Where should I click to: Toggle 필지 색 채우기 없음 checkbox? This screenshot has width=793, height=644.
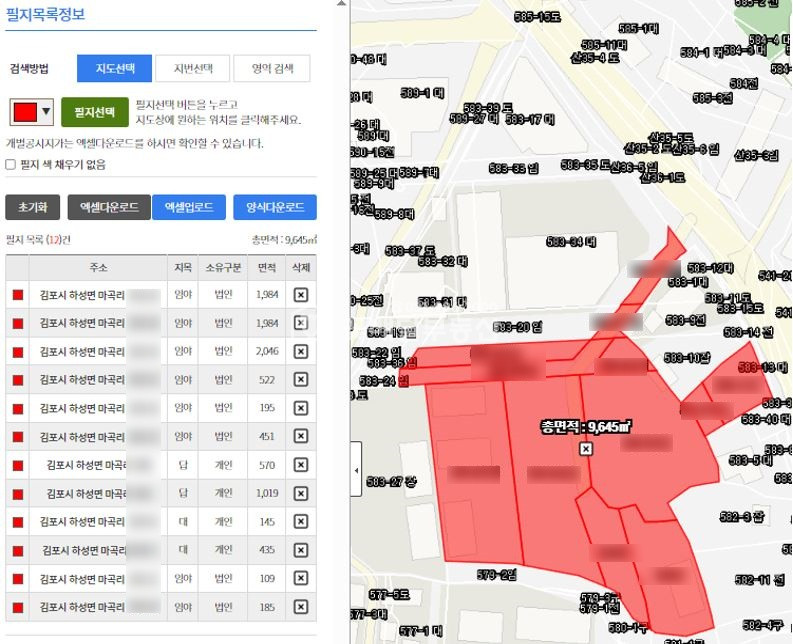coord(11,164)
